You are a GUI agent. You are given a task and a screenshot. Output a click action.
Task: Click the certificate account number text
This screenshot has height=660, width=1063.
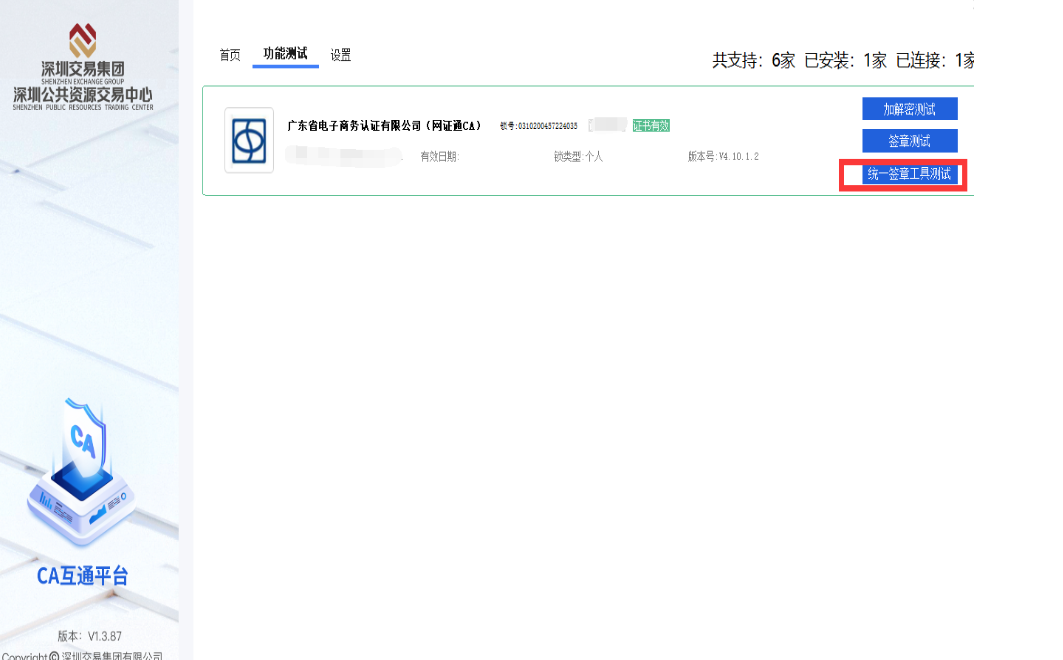[x=538, y=126]
